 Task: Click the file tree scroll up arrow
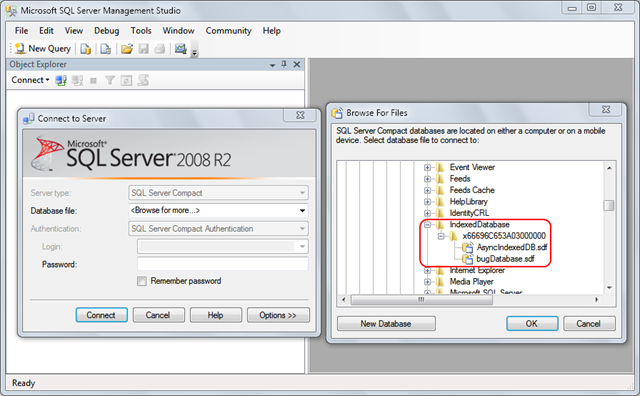pos(609,168)
